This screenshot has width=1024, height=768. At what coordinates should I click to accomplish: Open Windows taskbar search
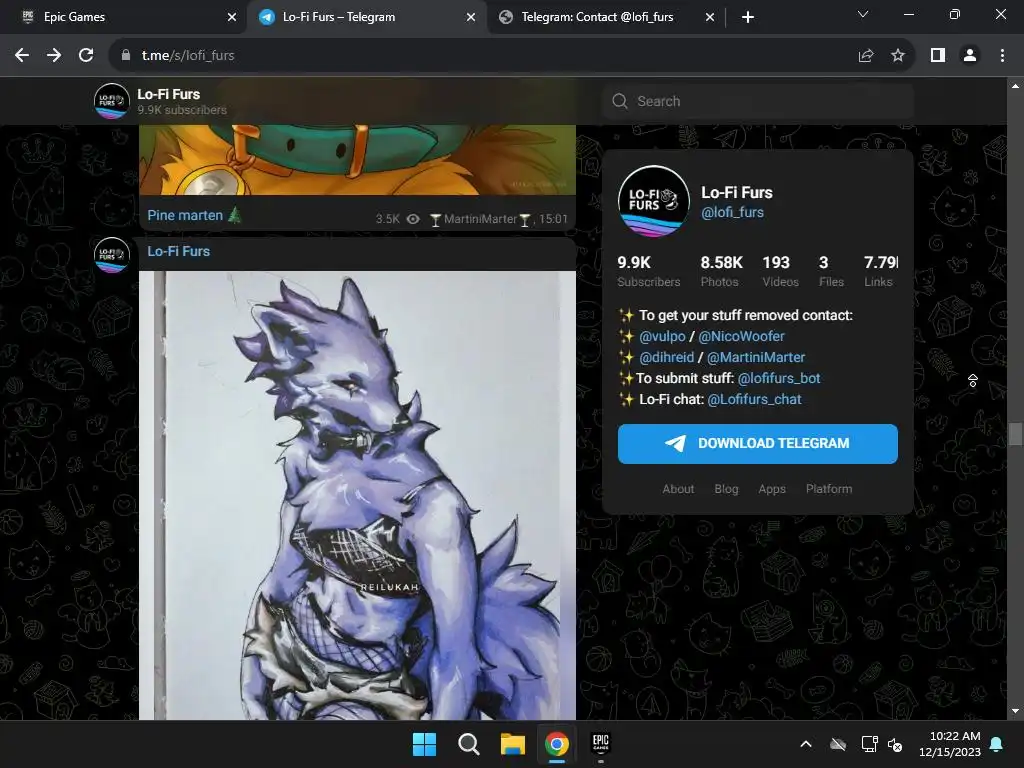click(468, 744)
